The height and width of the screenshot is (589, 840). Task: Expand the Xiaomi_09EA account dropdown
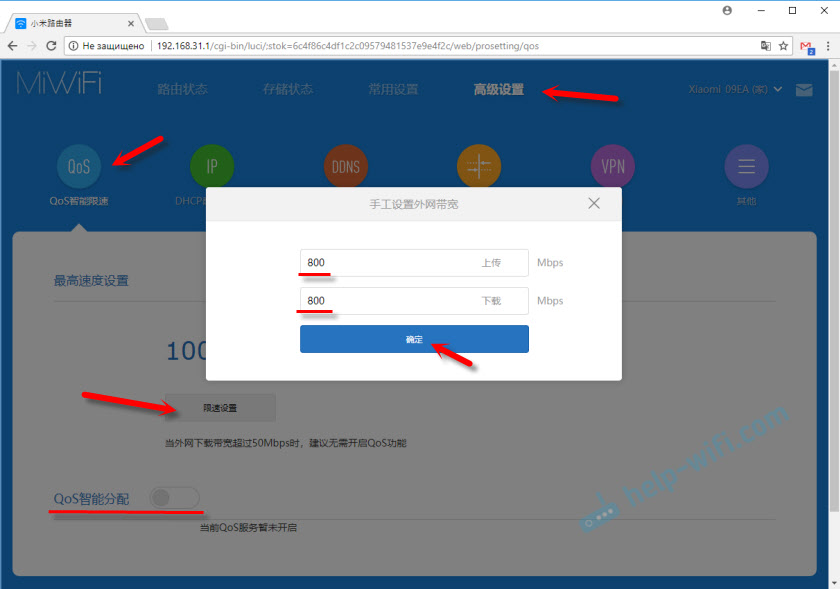tap(735, 90)
